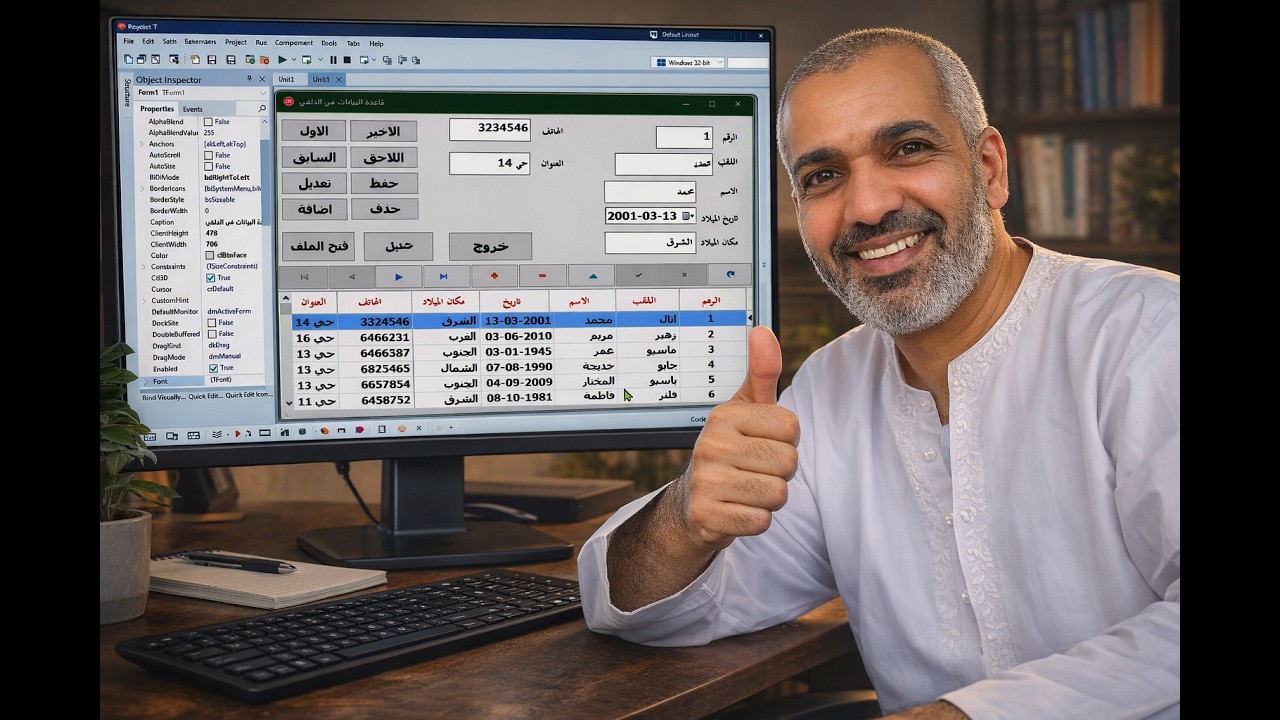Click the red minus delete record icon
1280x720 pixels.
[543, 275]
